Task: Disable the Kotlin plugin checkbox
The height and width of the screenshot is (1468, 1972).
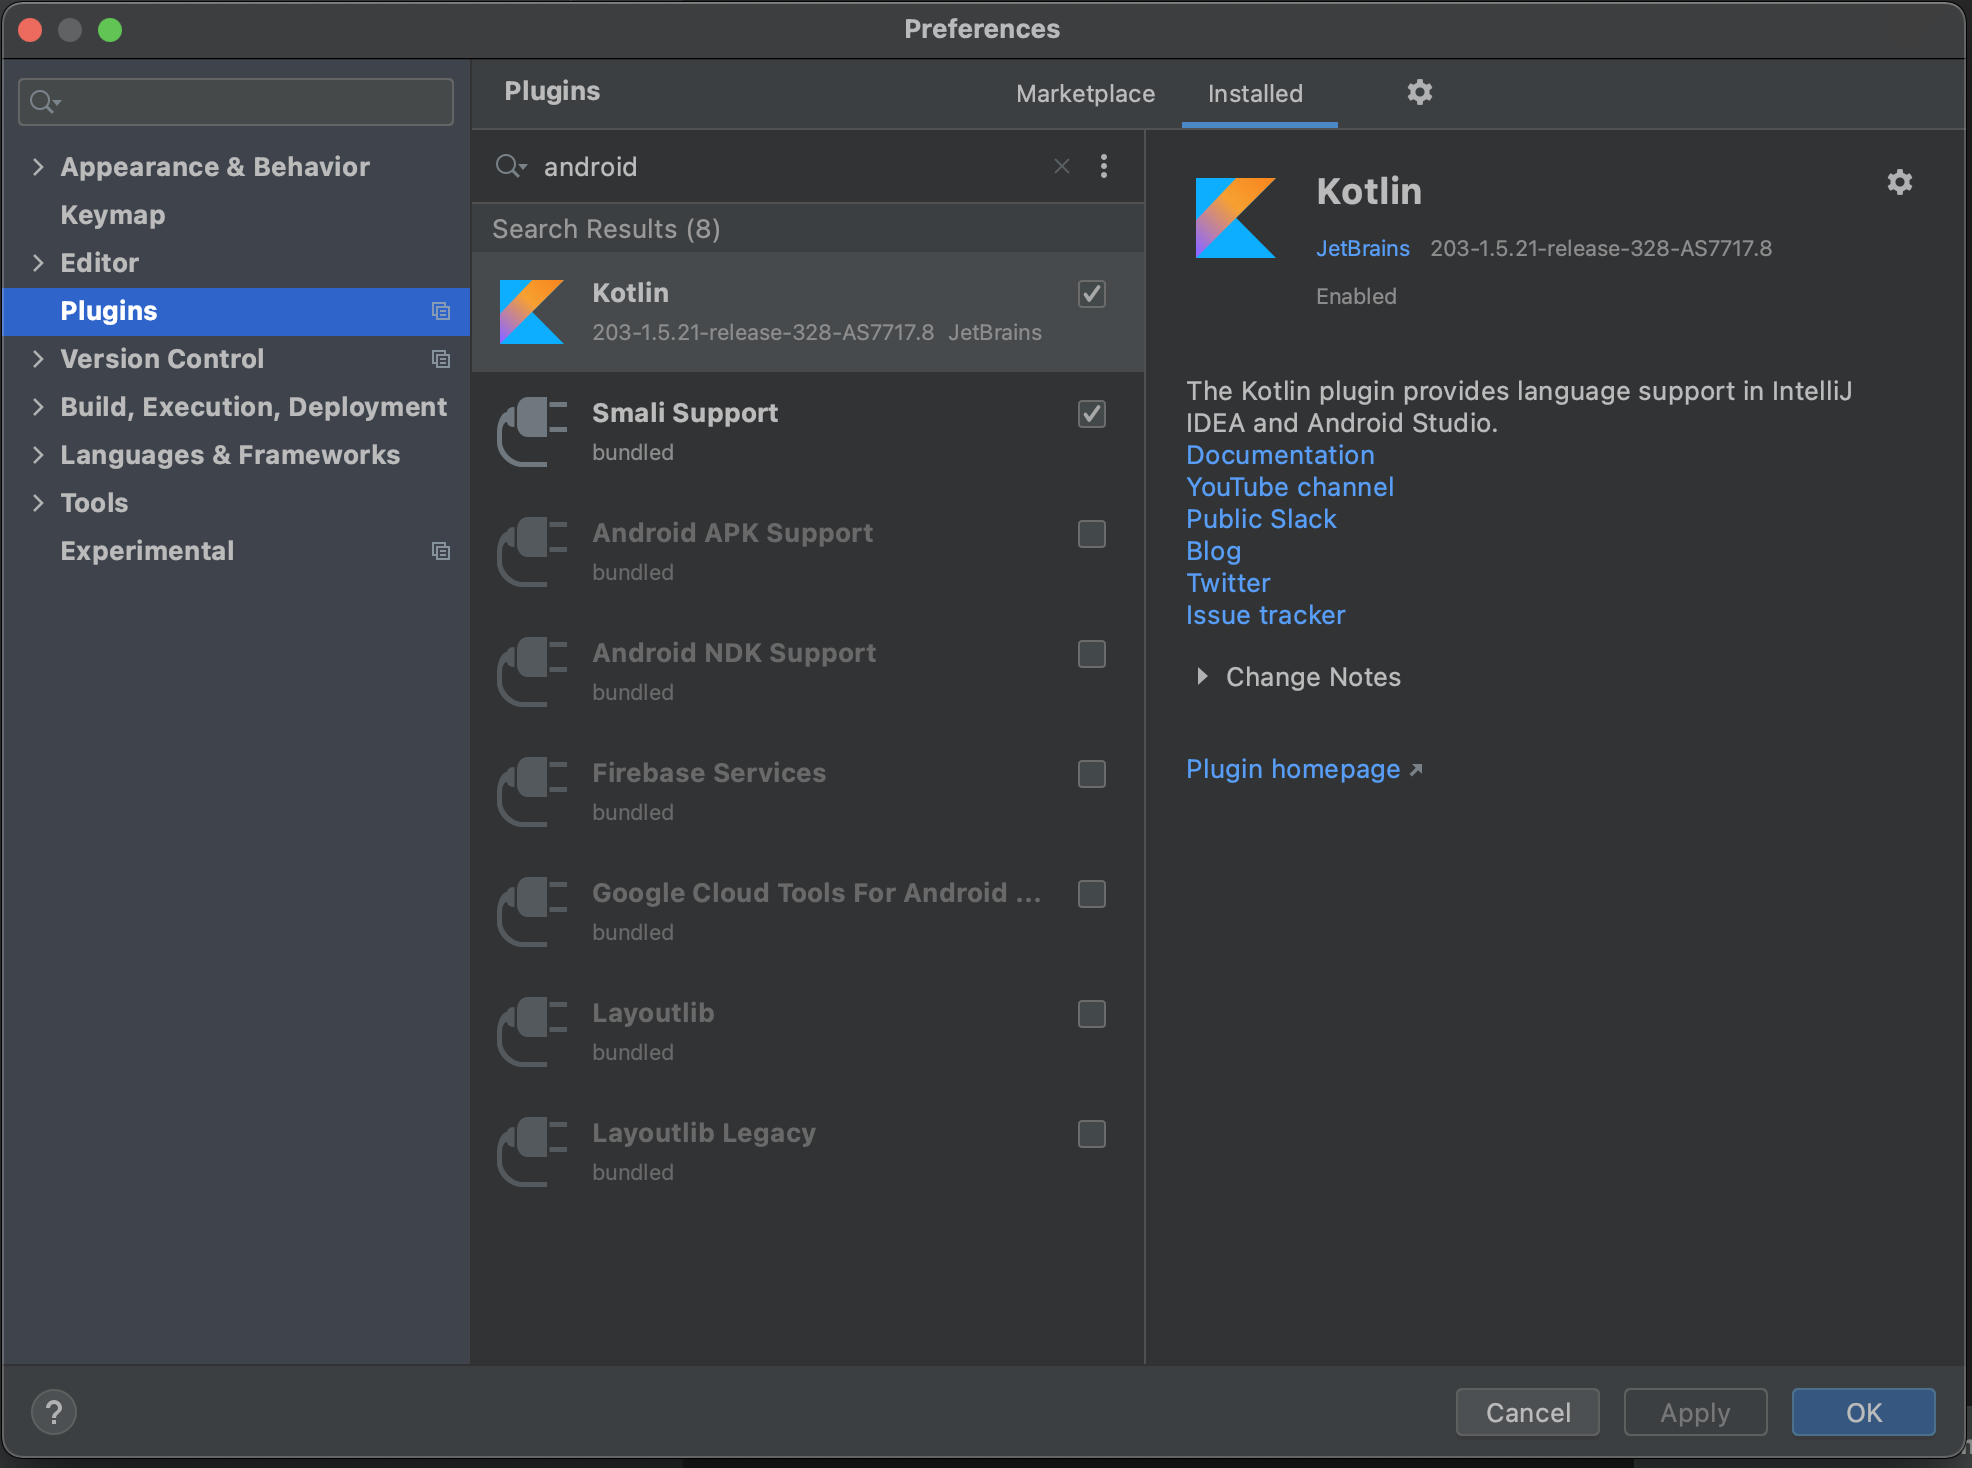Action: click(x=1091, y=294)
